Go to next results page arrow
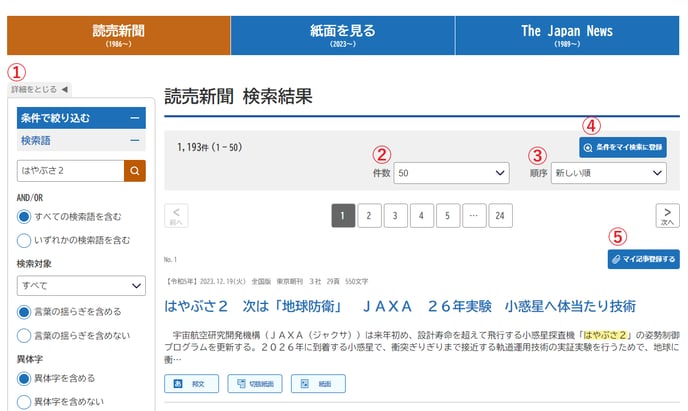The height and width of the screenshot is (411, 688). (667, 215)
